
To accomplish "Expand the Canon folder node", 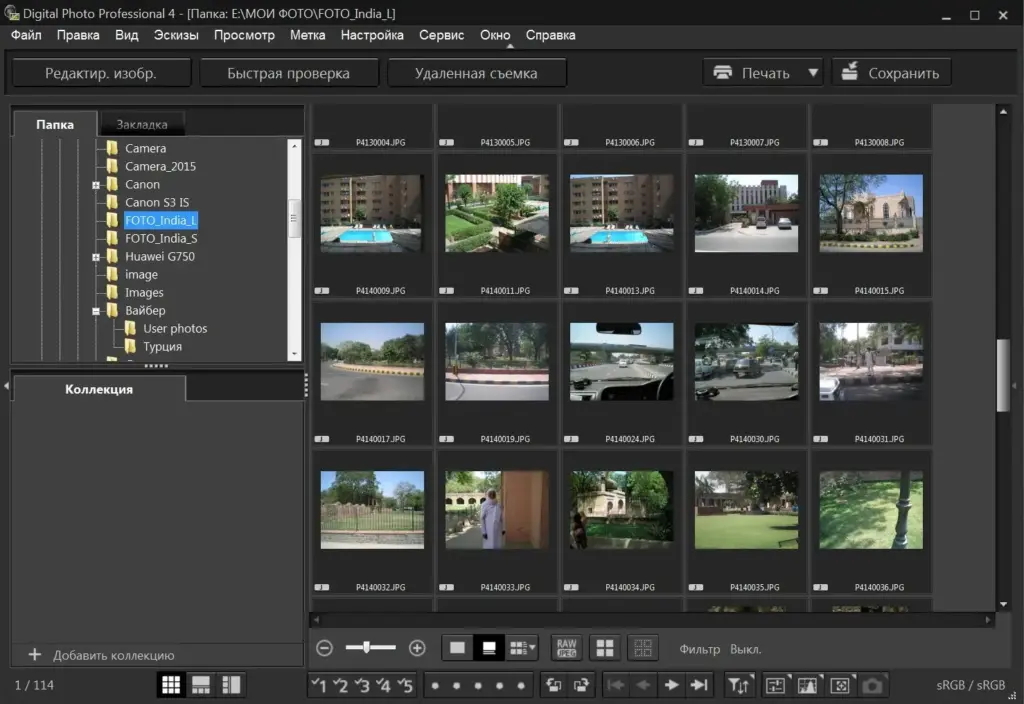I will tap(96, 185).
